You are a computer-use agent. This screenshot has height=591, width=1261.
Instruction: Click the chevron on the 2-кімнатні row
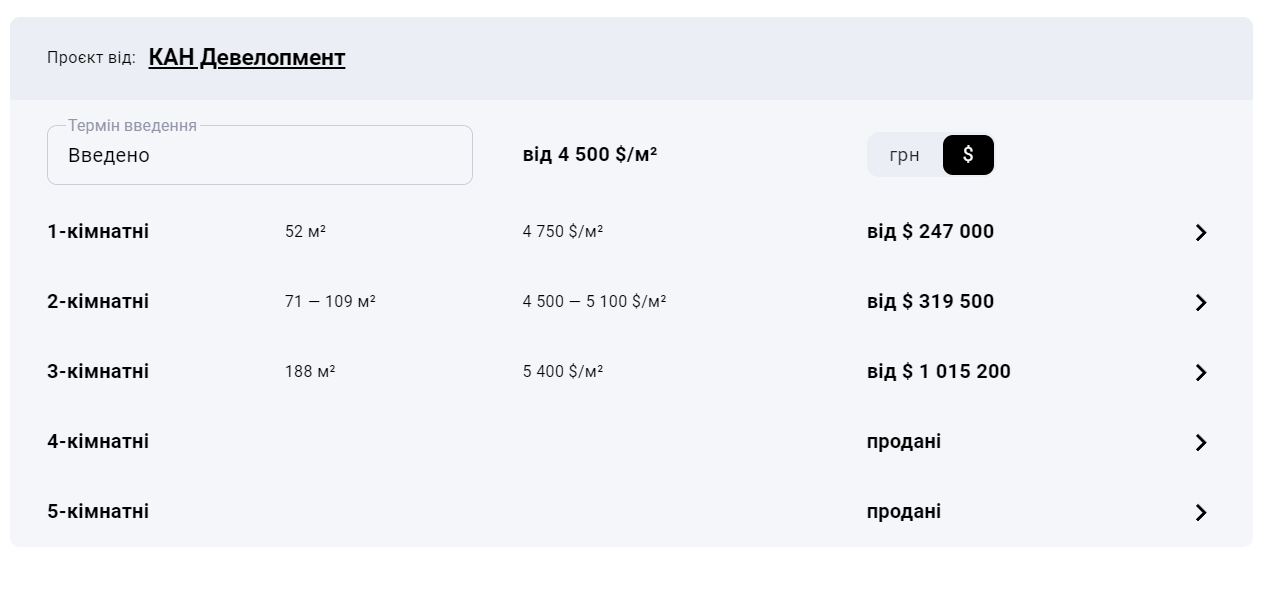[1201, 303]
